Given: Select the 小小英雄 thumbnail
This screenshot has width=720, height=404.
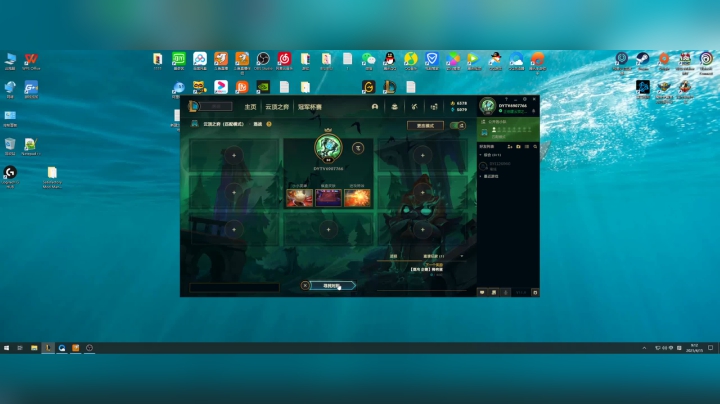Looking at the screenshot, I should (x=299, y=198).
